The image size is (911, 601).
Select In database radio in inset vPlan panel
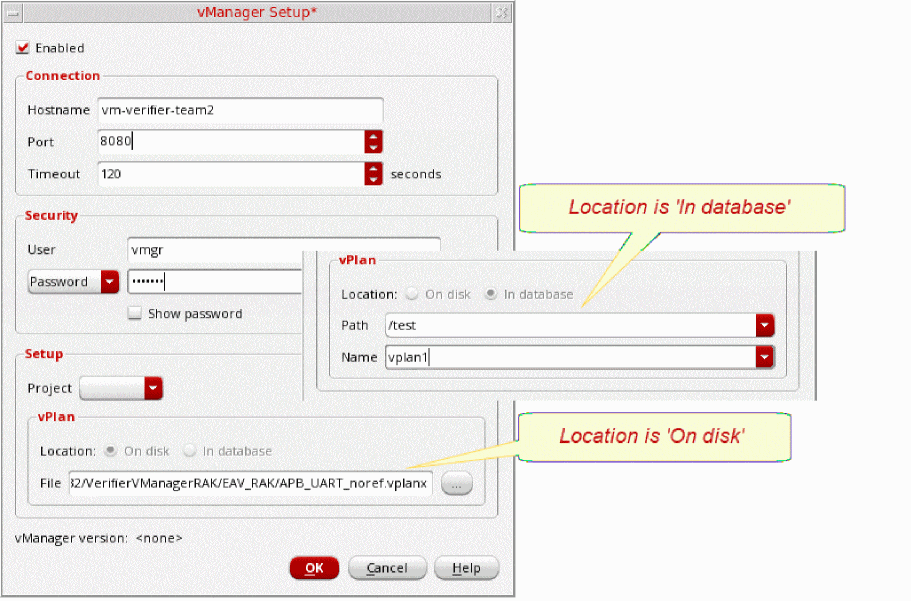(x=491, y=294)
